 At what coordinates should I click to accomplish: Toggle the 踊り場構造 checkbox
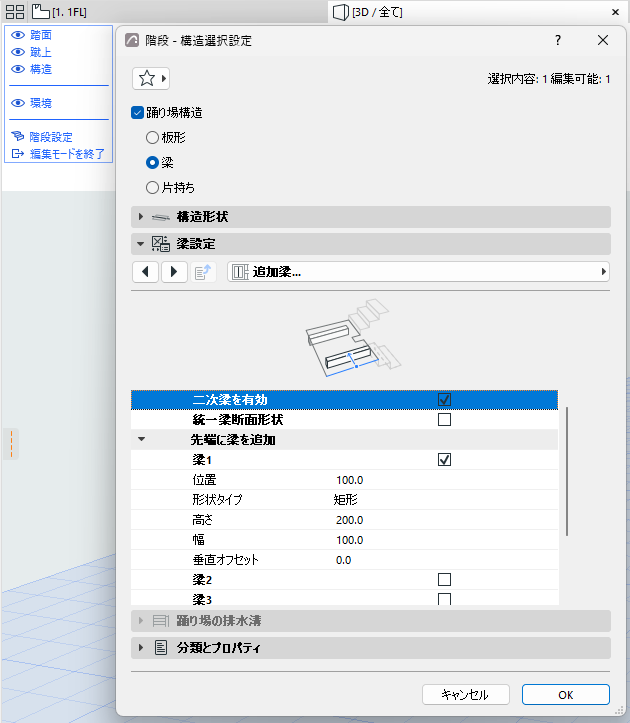(x=137, y=113)
